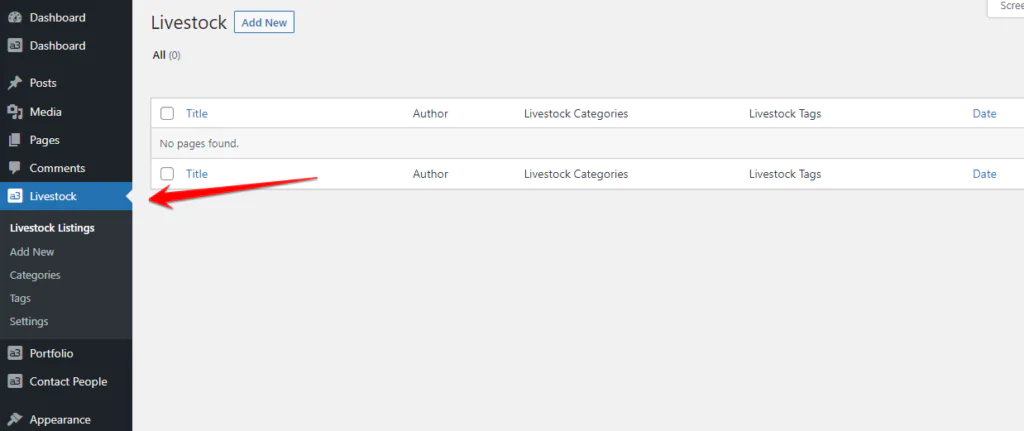Check the select-all checkbox in table footer
Image resolution: width=1024 pixels, height=431 pixels.
click(167, 174)
